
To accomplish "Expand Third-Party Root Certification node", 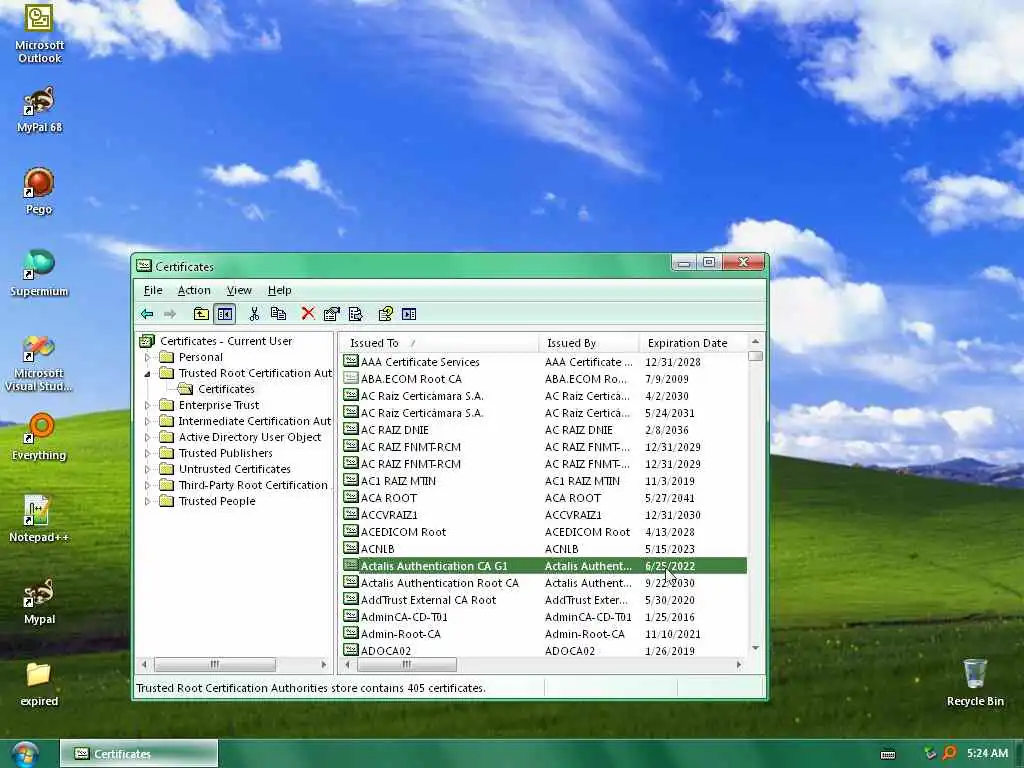I will (x=147, y=485).
